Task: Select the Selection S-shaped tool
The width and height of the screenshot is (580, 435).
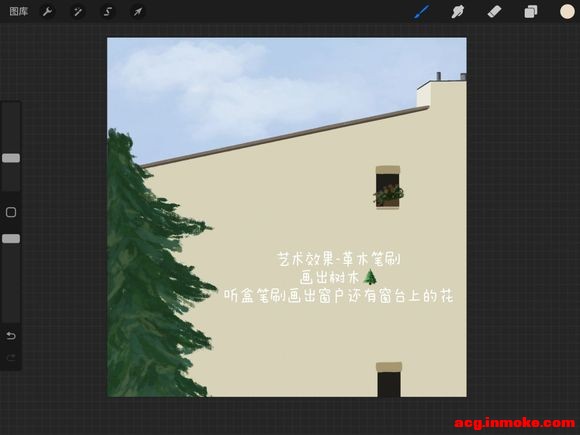Action: 108,11
